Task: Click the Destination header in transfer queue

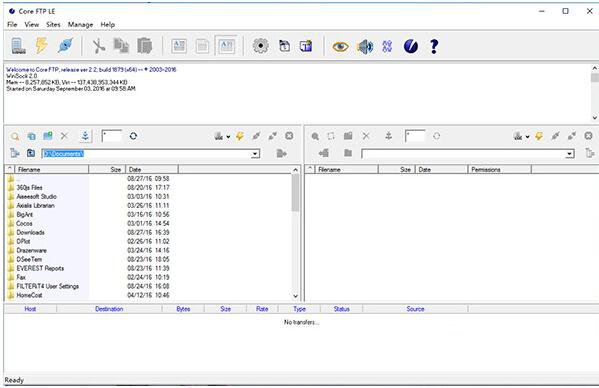Action: [x=109, y=309]
